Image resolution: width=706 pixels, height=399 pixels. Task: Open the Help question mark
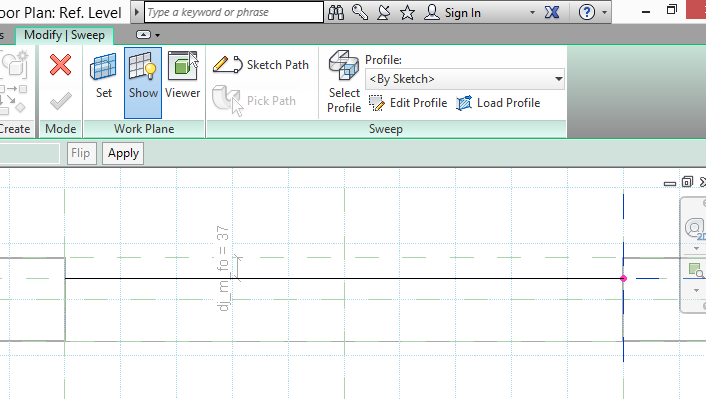click(587, 13)
